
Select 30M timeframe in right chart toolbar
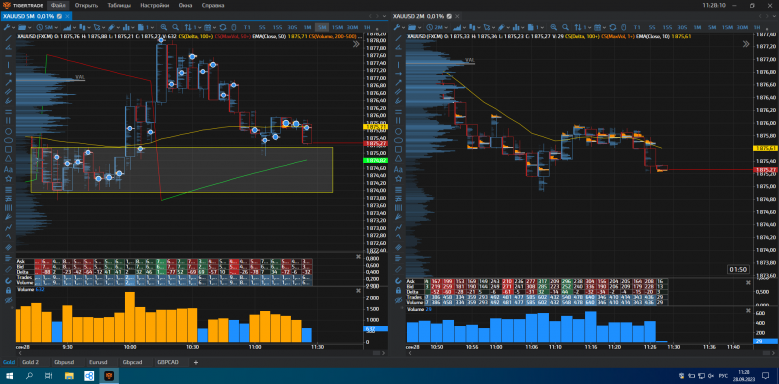[x=742, y=27]
